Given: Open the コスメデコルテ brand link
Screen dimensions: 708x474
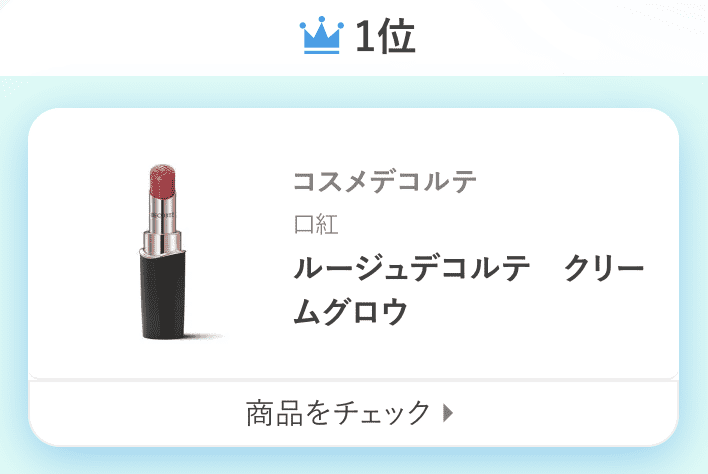Looking at the screenshot, I should (x=385, y=181).
